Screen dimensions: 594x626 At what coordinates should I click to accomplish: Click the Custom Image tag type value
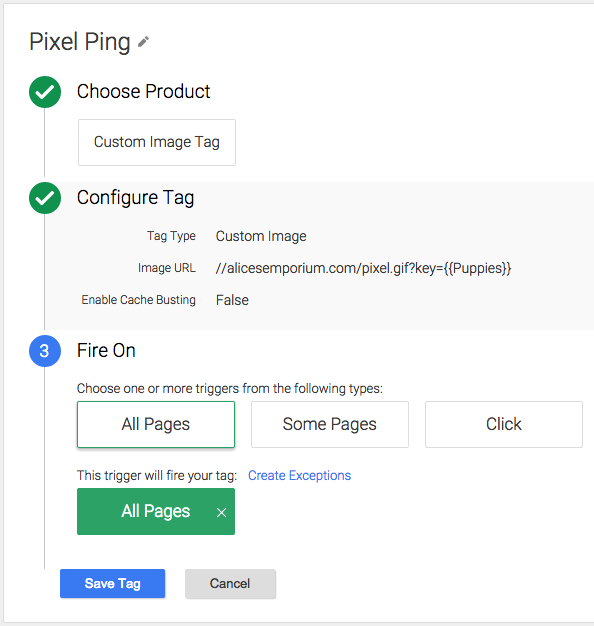261,236
